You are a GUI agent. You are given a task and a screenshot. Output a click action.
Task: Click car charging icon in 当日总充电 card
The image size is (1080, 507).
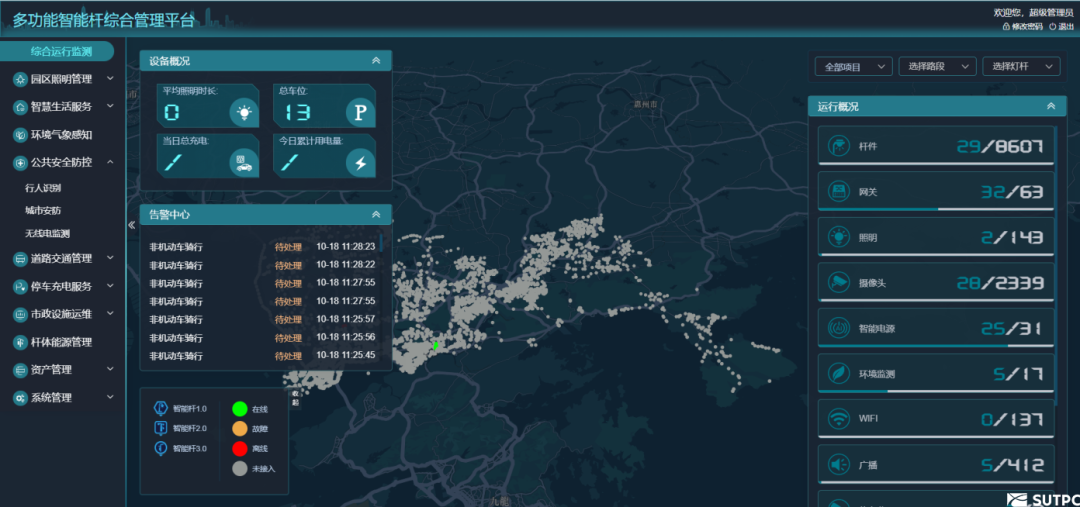[243, 163]
